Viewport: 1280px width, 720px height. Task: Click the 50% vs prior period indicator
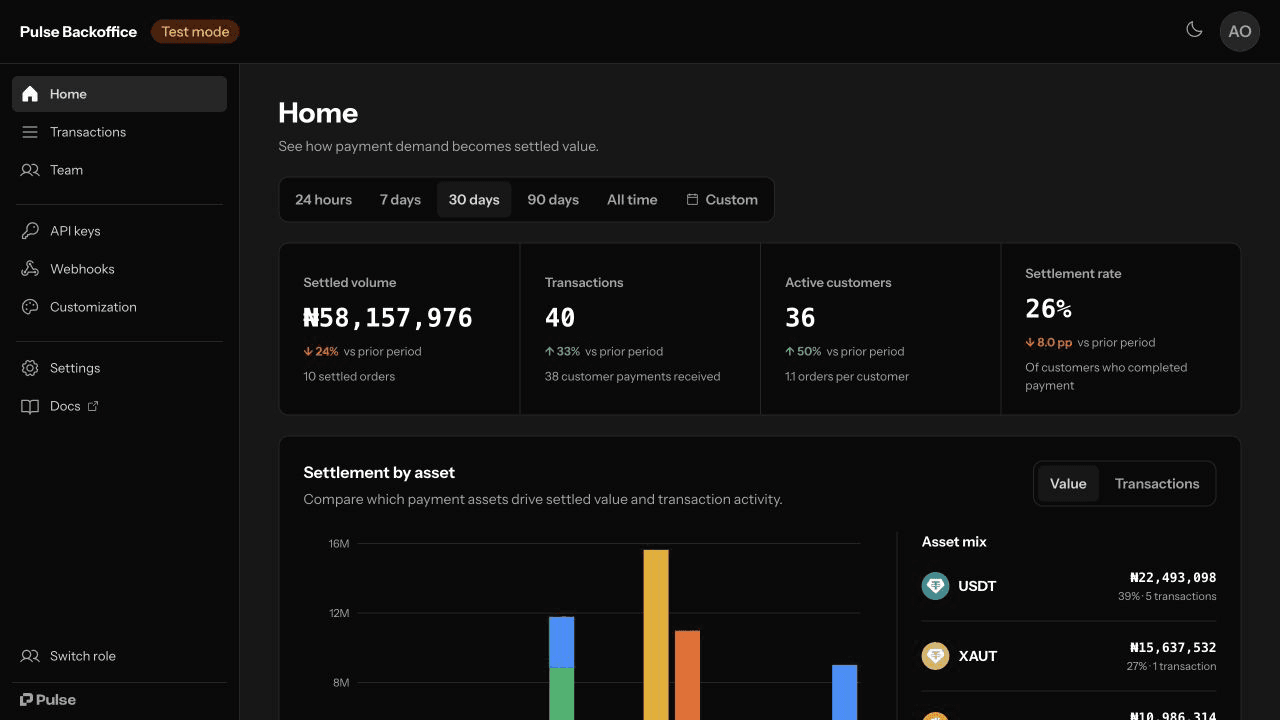coord(845,351)
